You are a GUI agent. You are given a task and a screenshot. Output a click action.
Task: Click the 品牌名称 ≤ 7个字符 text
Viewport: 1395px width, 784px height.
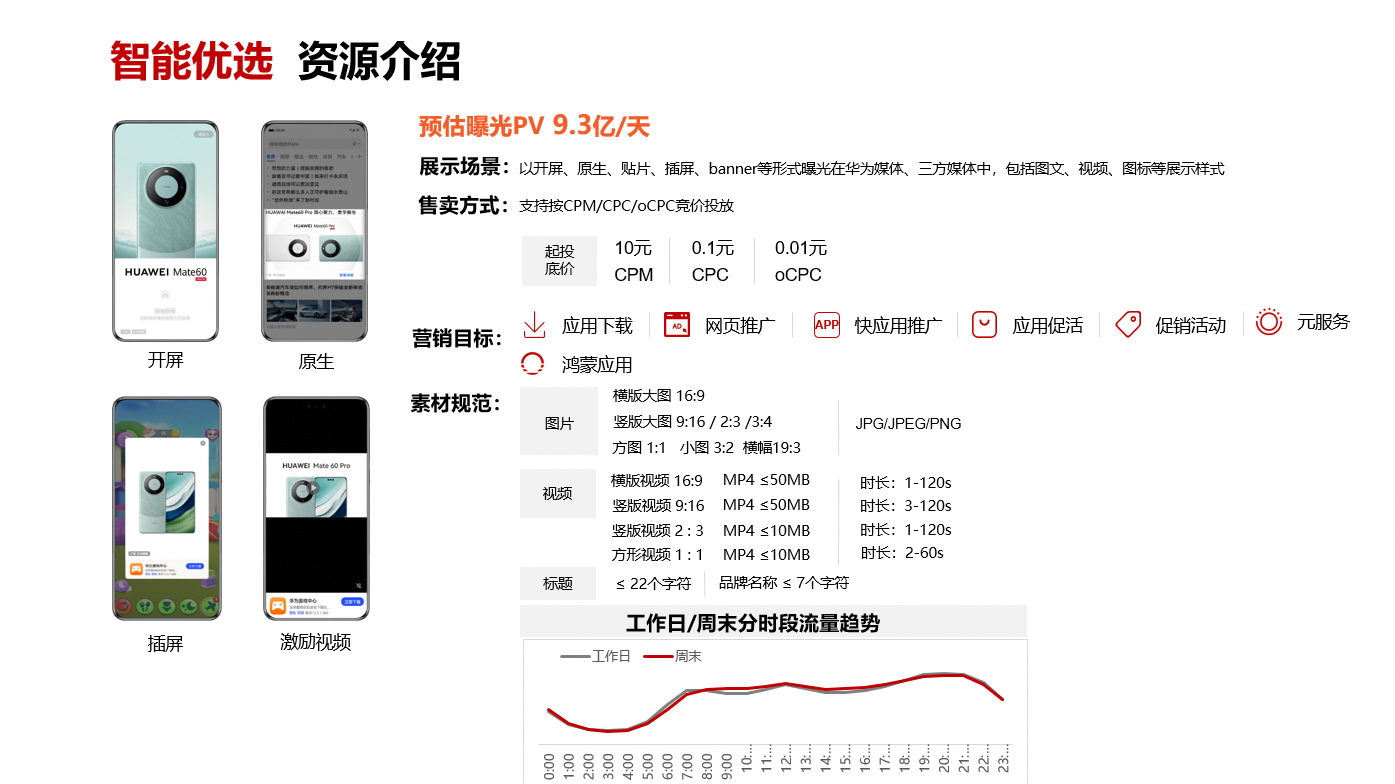click(x=784, y=582)
